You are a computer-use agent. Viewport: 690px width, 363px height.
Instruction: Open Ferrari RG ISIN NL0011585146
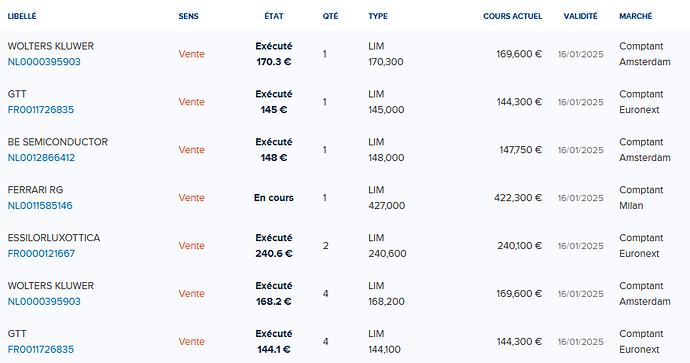[x=40, y=206]
